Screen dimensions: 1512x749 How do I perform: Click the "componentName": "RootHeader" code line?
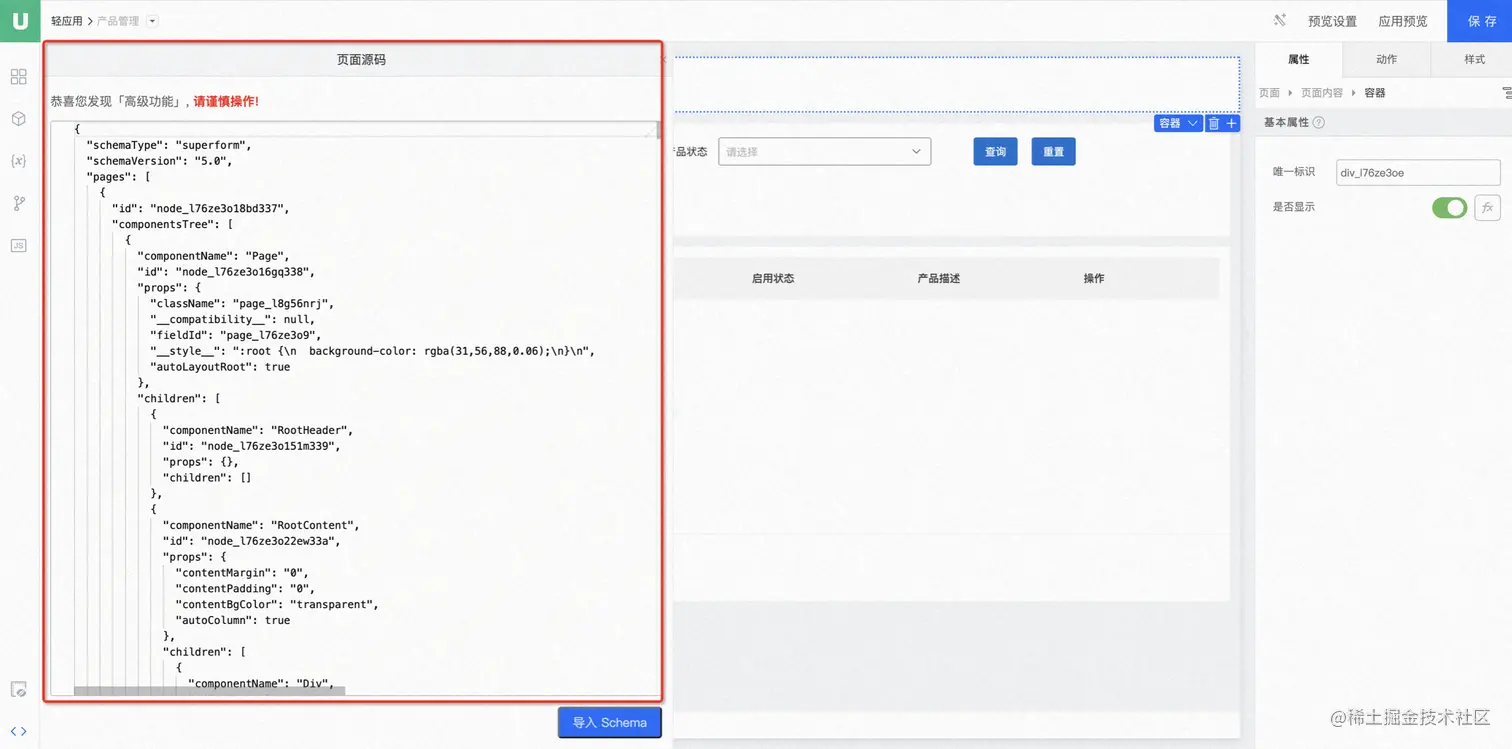(x=258, y=430)
